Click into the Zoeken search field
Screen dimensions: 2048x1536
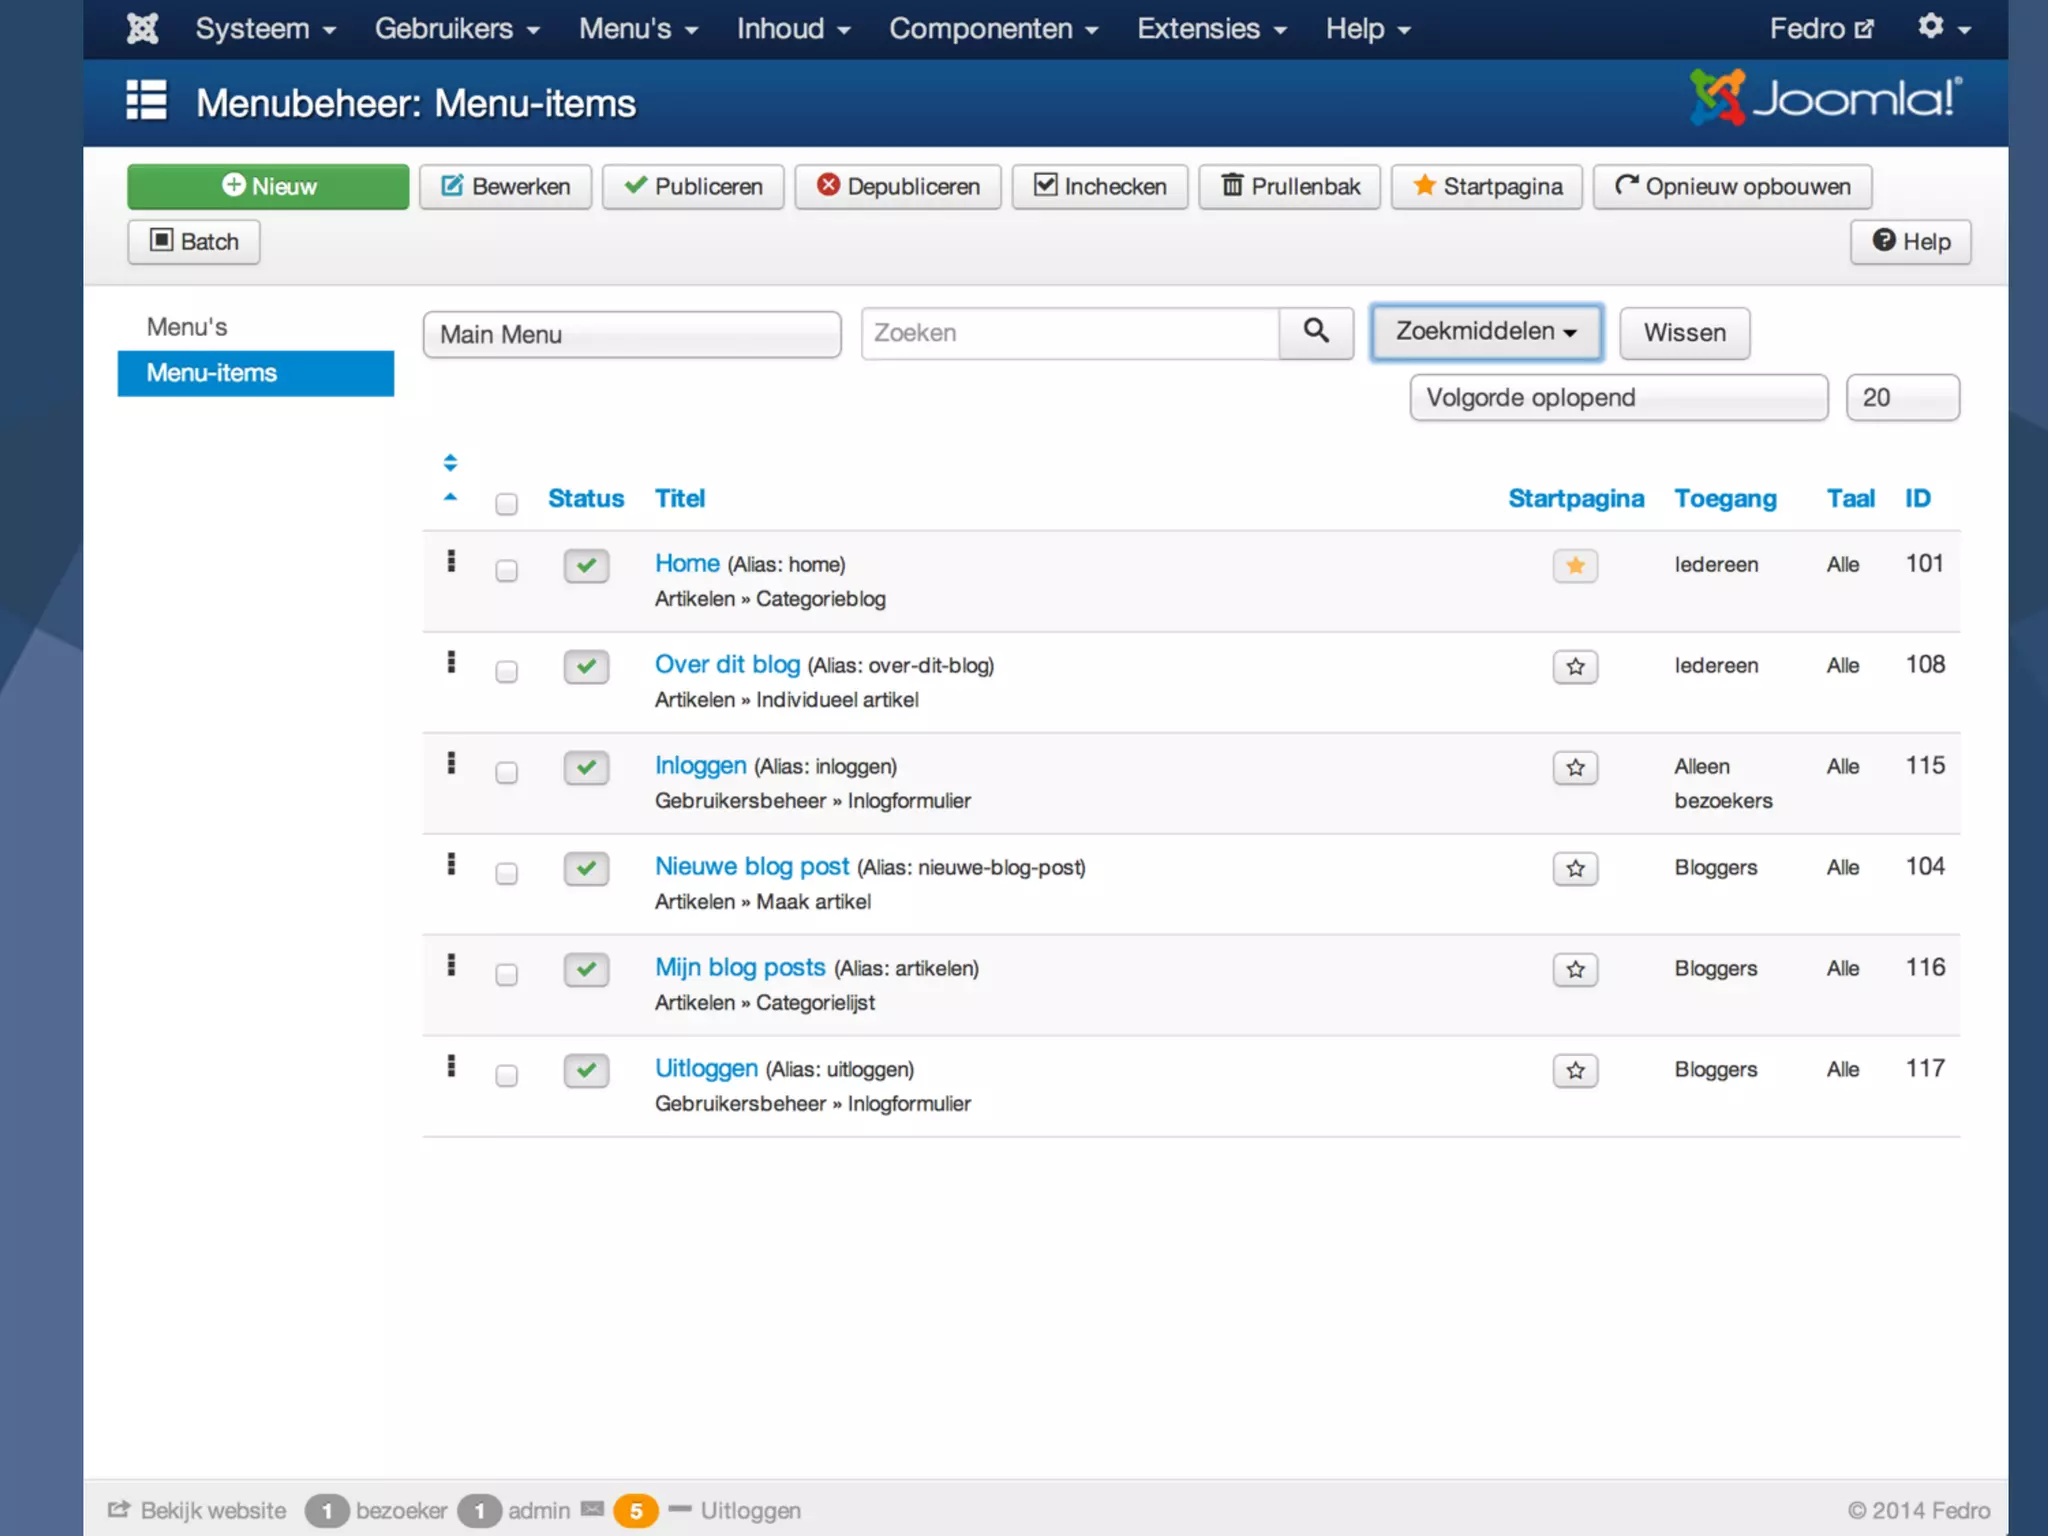[x=1069, y=333]
